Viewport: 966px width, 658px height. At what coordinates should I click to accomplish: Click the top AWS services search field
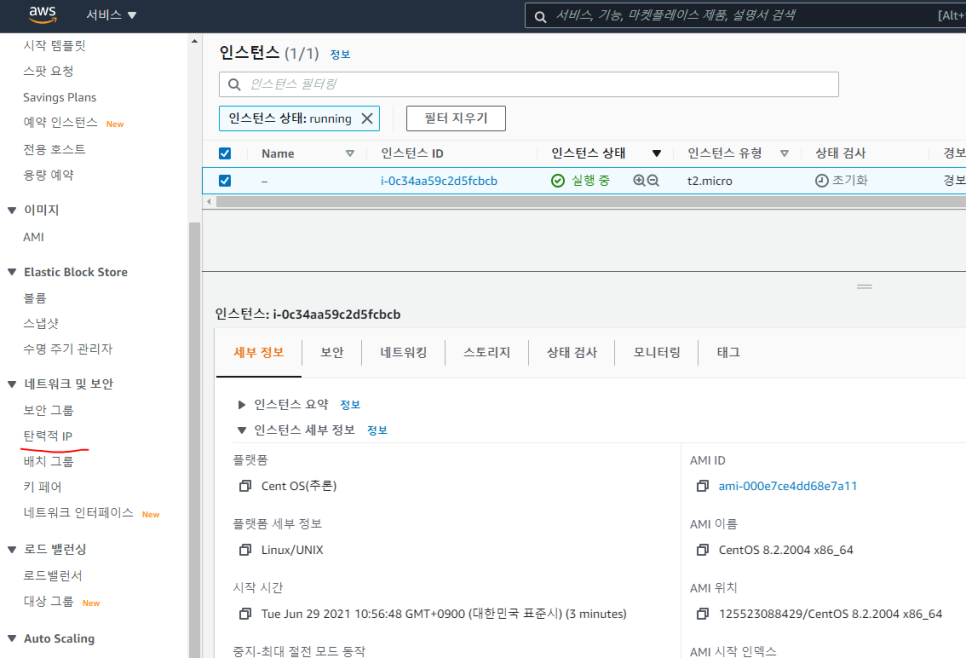[745, 15]
